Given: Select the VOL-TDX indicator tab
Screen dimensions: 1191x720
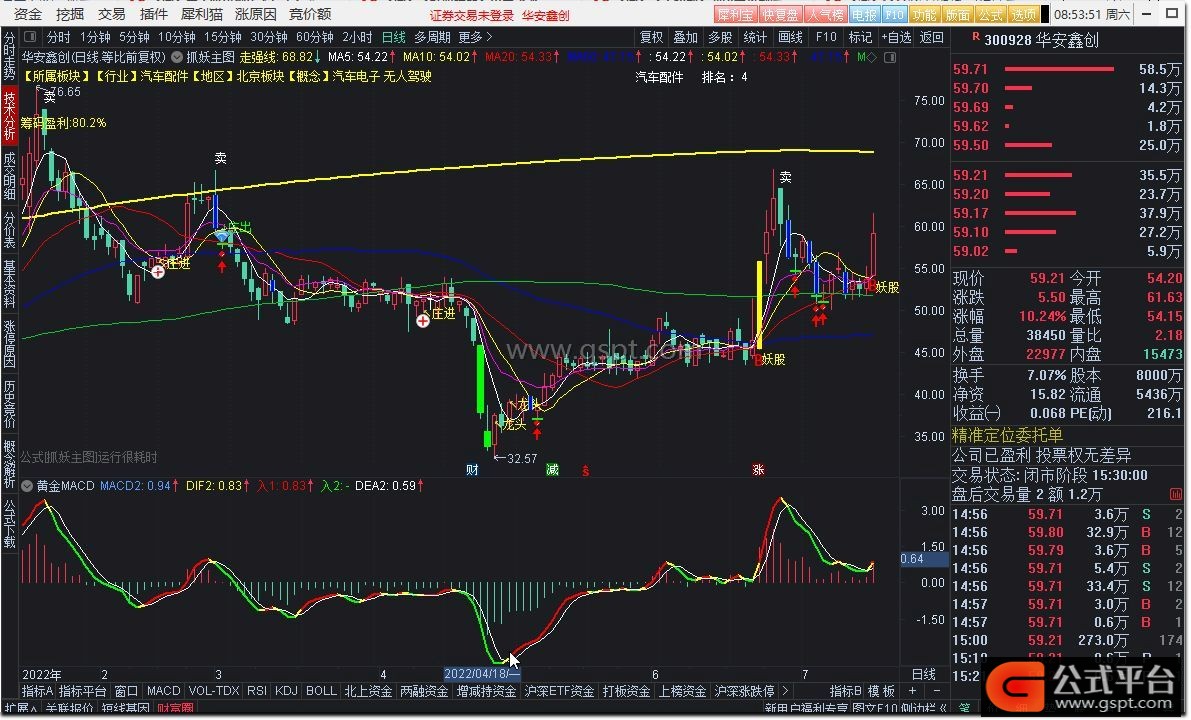Looking at the screenshot, I should point(213,690).
